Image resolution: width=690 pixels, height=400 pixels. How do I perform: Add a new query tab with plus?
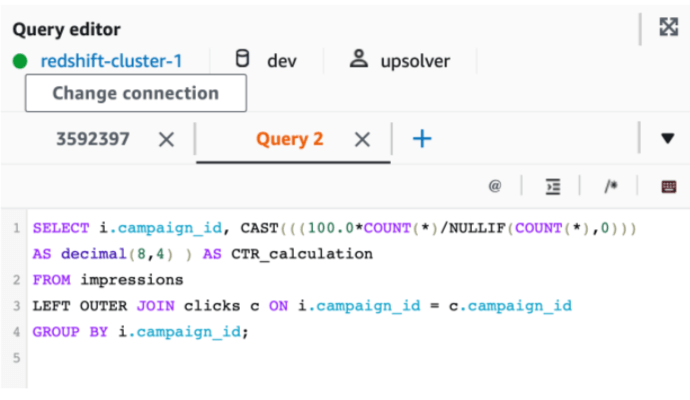click(422, 139)
